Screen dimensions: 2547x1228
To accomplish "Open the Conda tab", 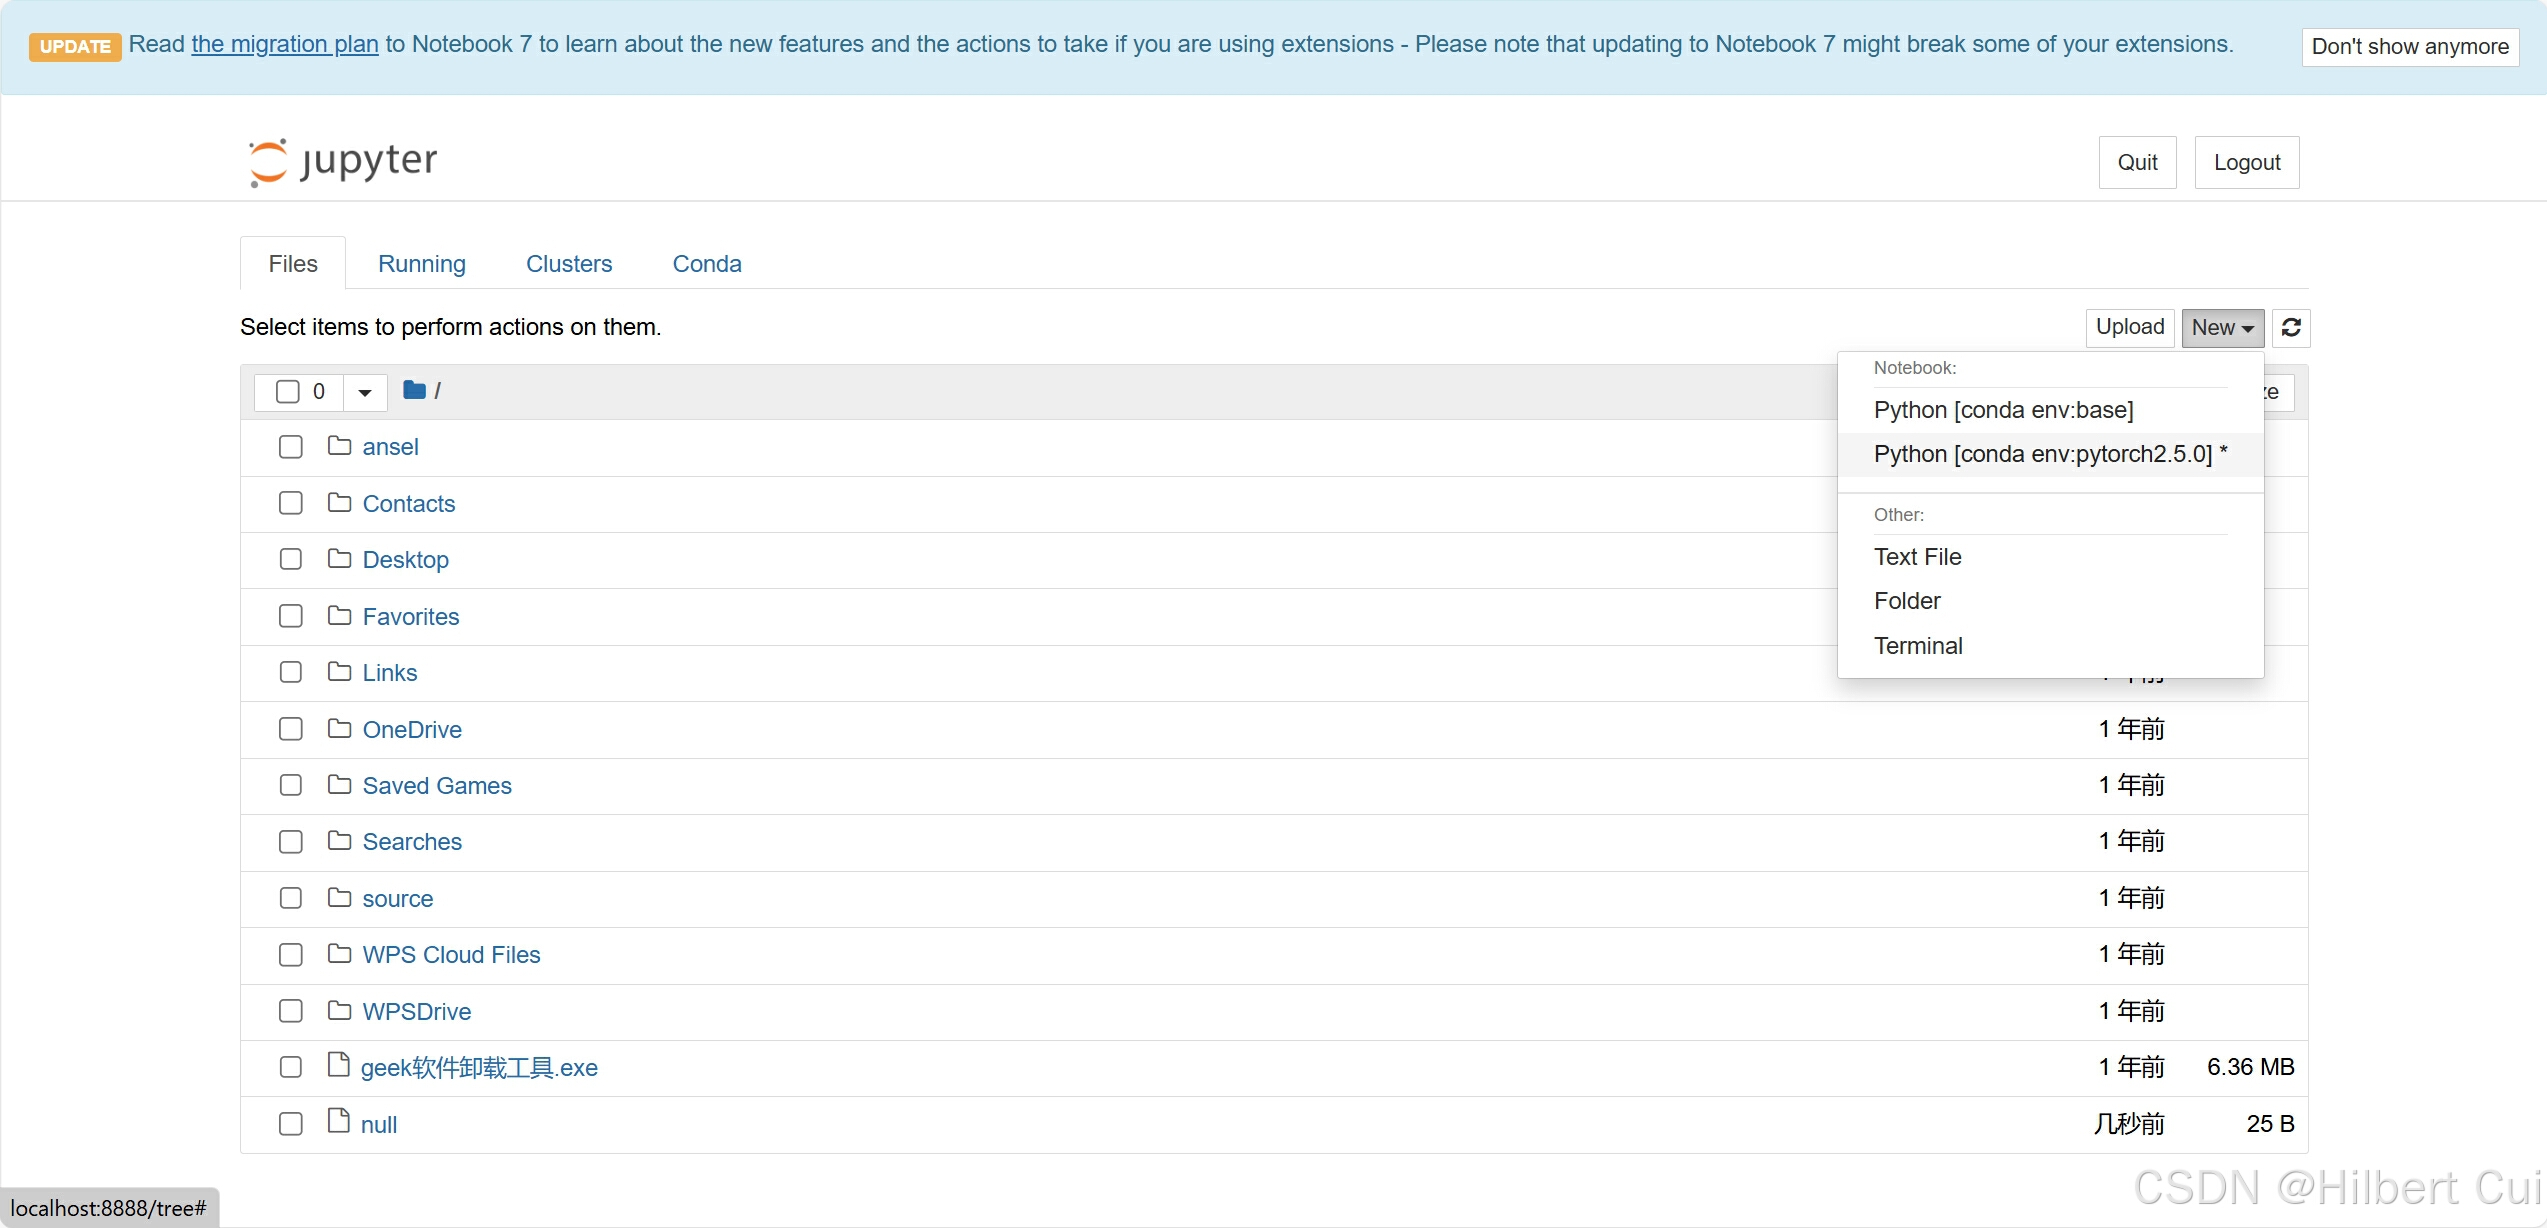I will tap(706, 264).
